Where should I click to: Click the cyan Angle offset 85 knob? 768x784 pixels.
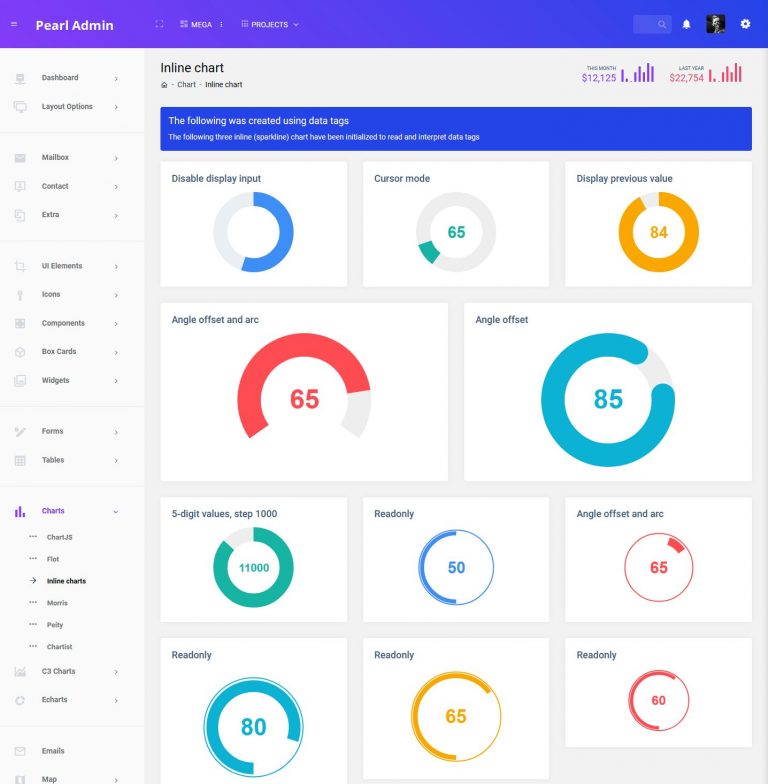tap(608, 400)
